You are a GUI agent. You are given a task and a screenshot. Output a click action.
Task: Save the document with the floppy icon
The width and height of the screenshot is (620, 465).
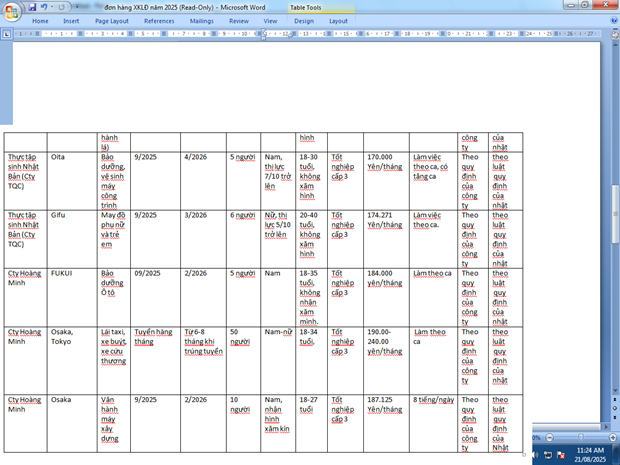coord(32,7)
